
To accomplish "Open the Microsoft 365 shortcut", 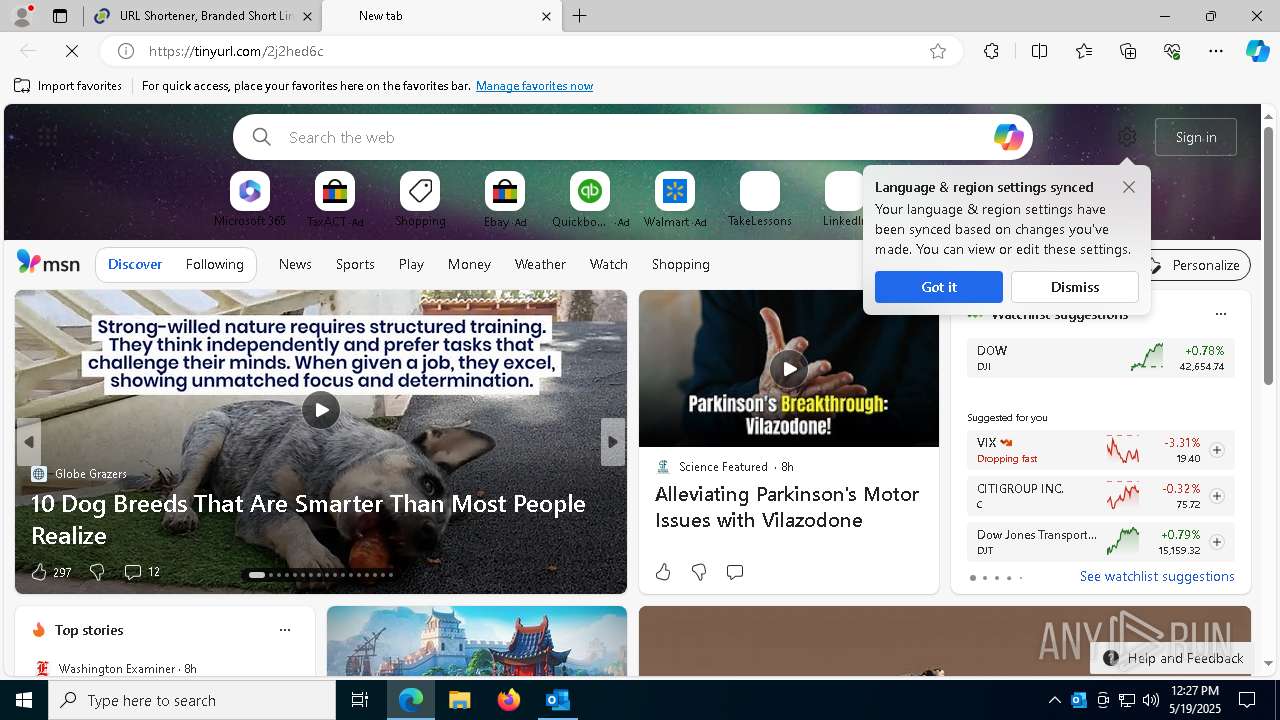I will (250, 199).
